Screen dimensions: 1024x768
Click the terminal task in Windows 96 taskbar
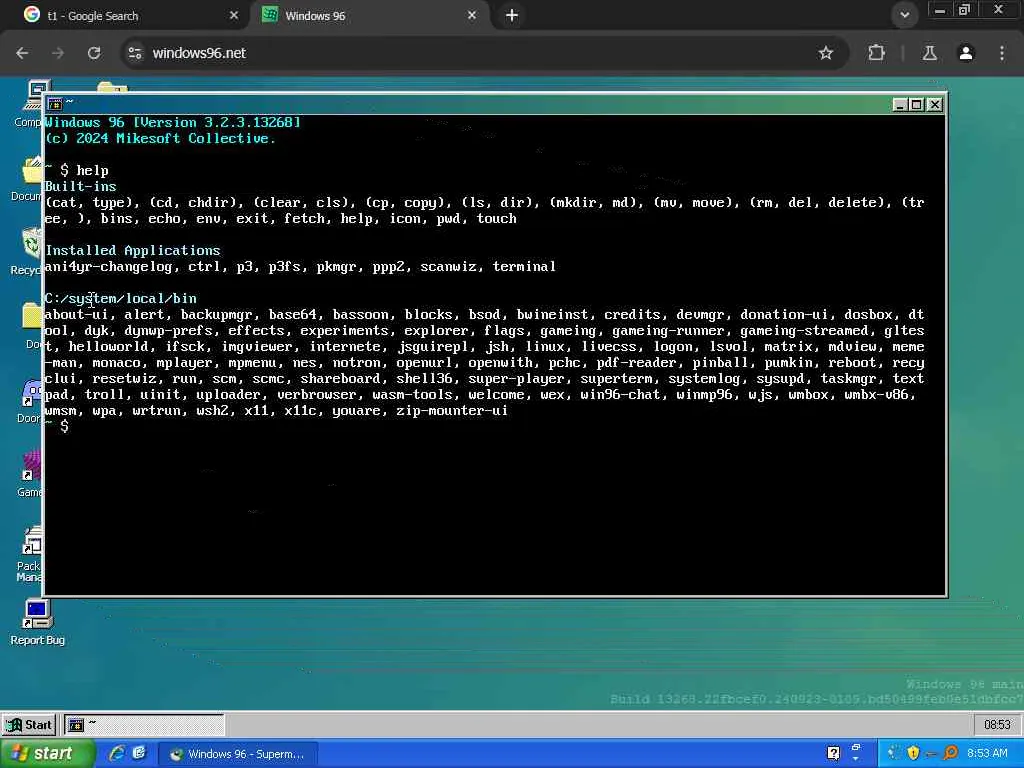click(144, 725)
